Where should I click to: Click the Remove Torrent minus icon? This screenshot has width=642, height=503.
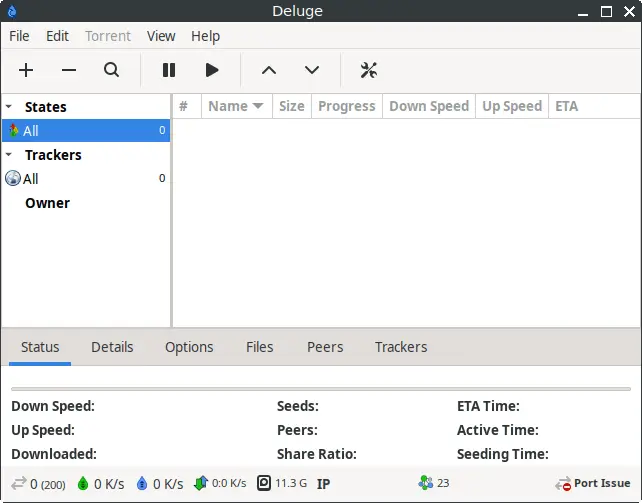coord(69,70)
